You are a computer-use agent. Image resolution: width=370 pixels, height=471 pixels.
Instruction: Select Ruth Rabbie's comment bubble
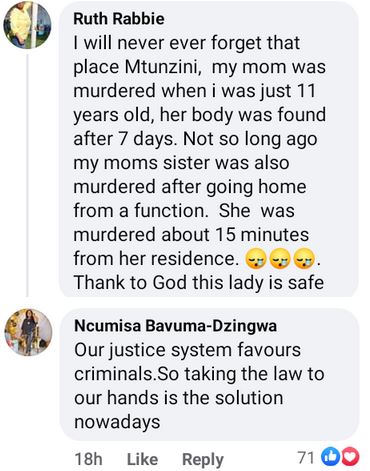(x=209, y=150)
